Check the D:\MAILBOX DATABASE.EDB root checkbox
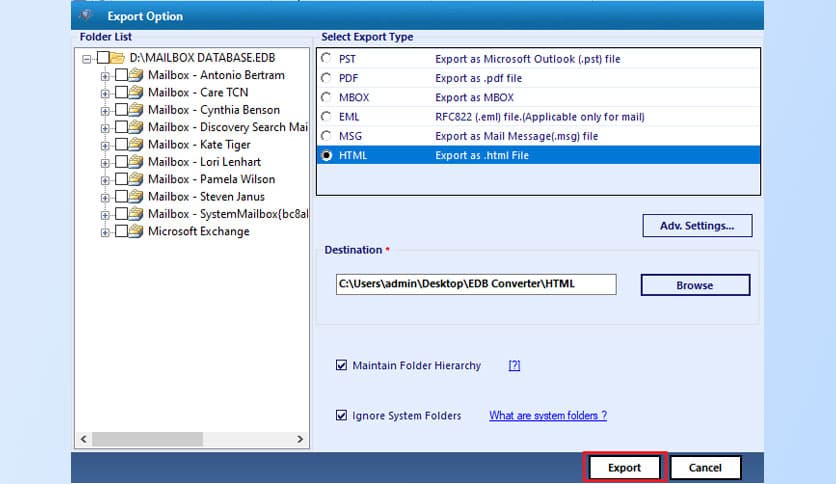 click(x=103, y=58)
